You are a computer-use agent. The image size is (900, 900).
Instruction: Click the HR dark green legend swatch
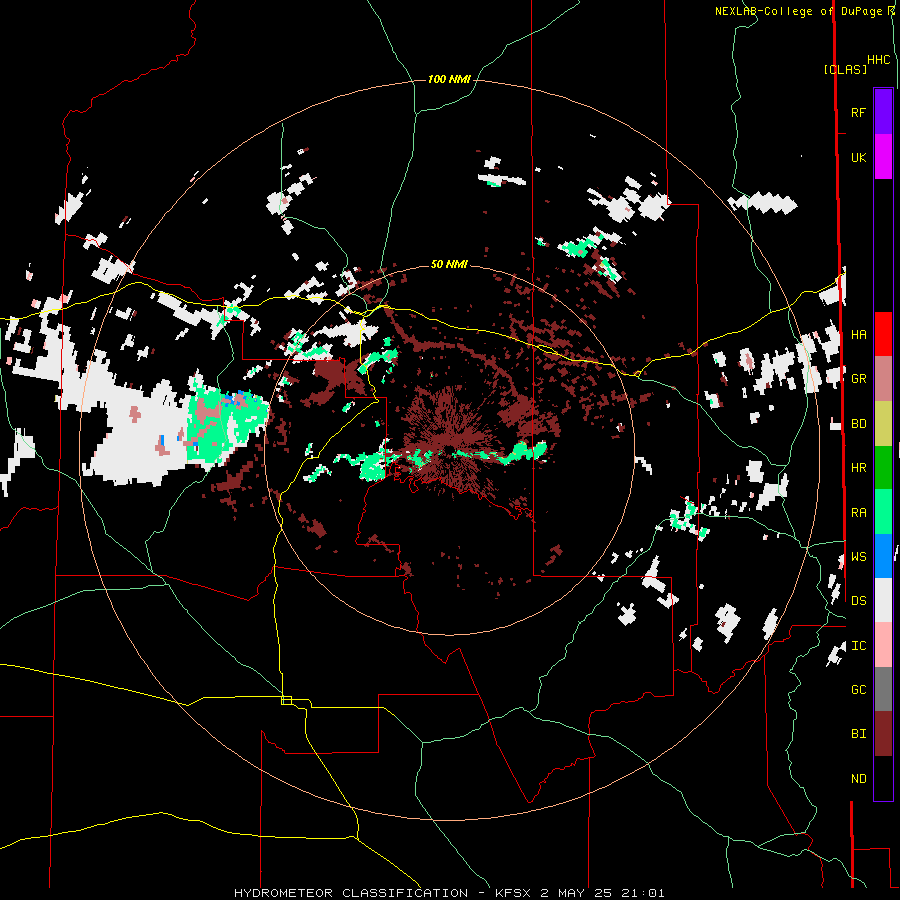pos(883,468)
